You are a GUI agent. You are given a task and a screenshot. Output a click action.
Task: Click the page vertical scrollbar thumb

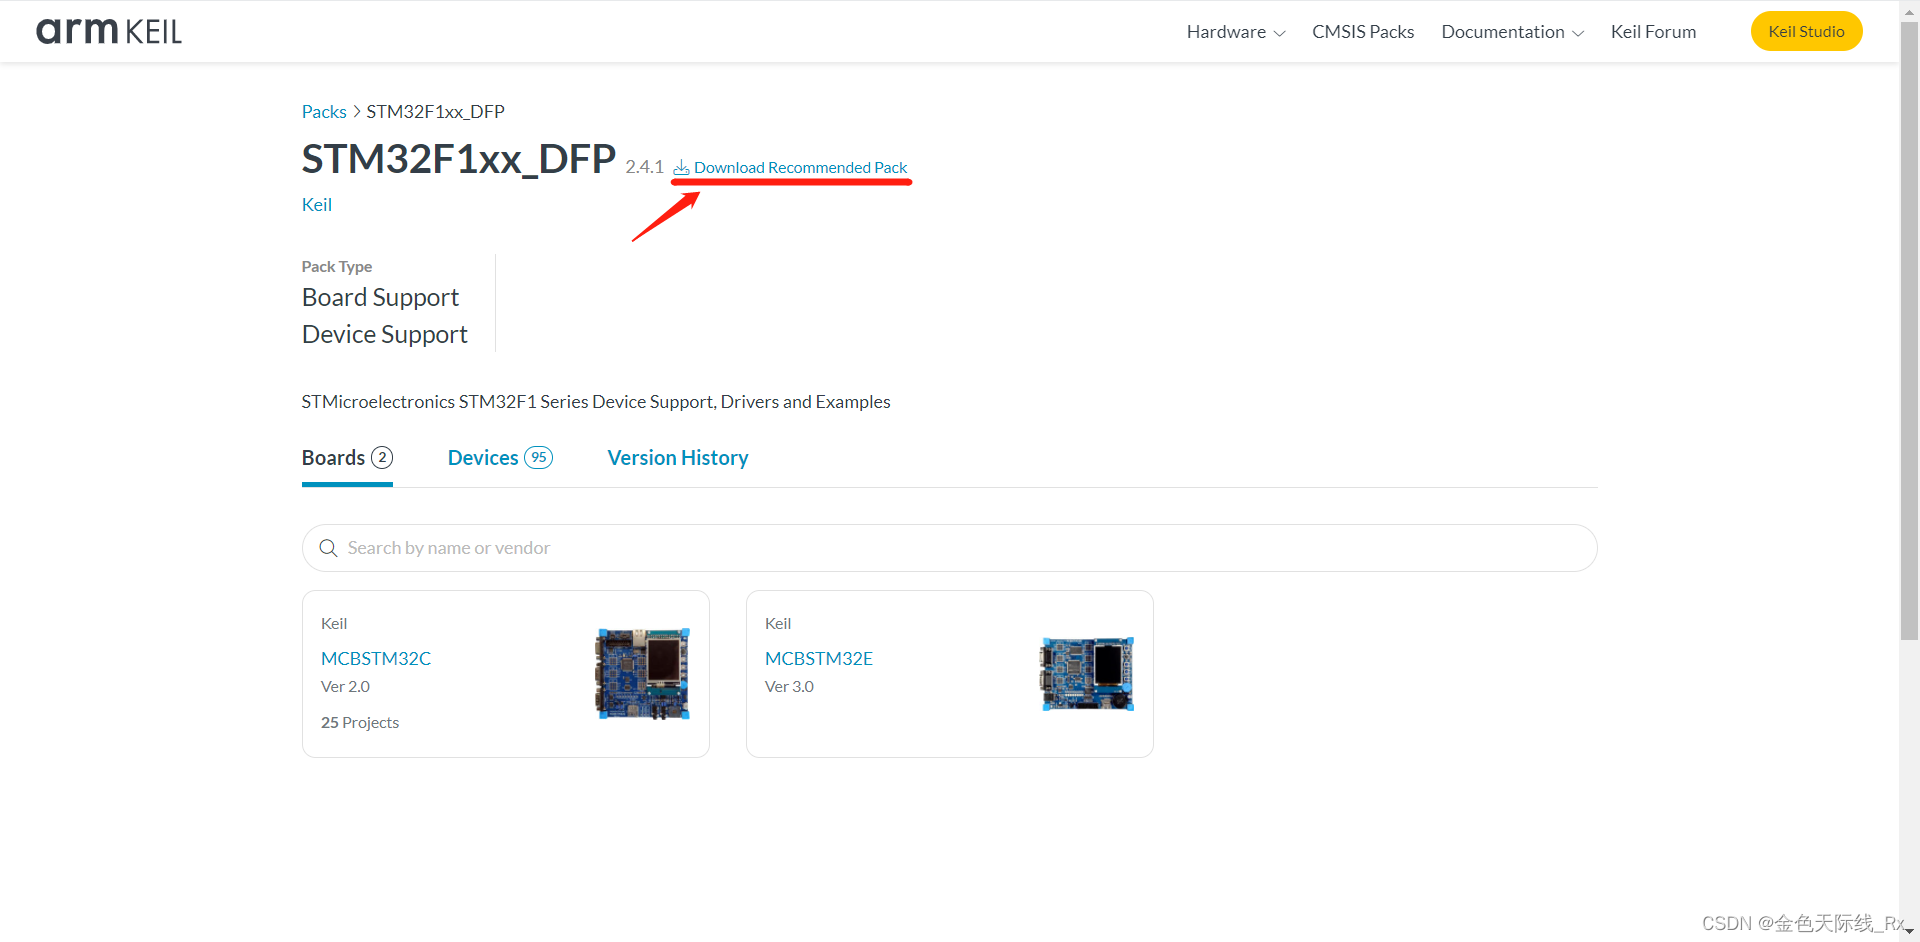point(1909,330)
